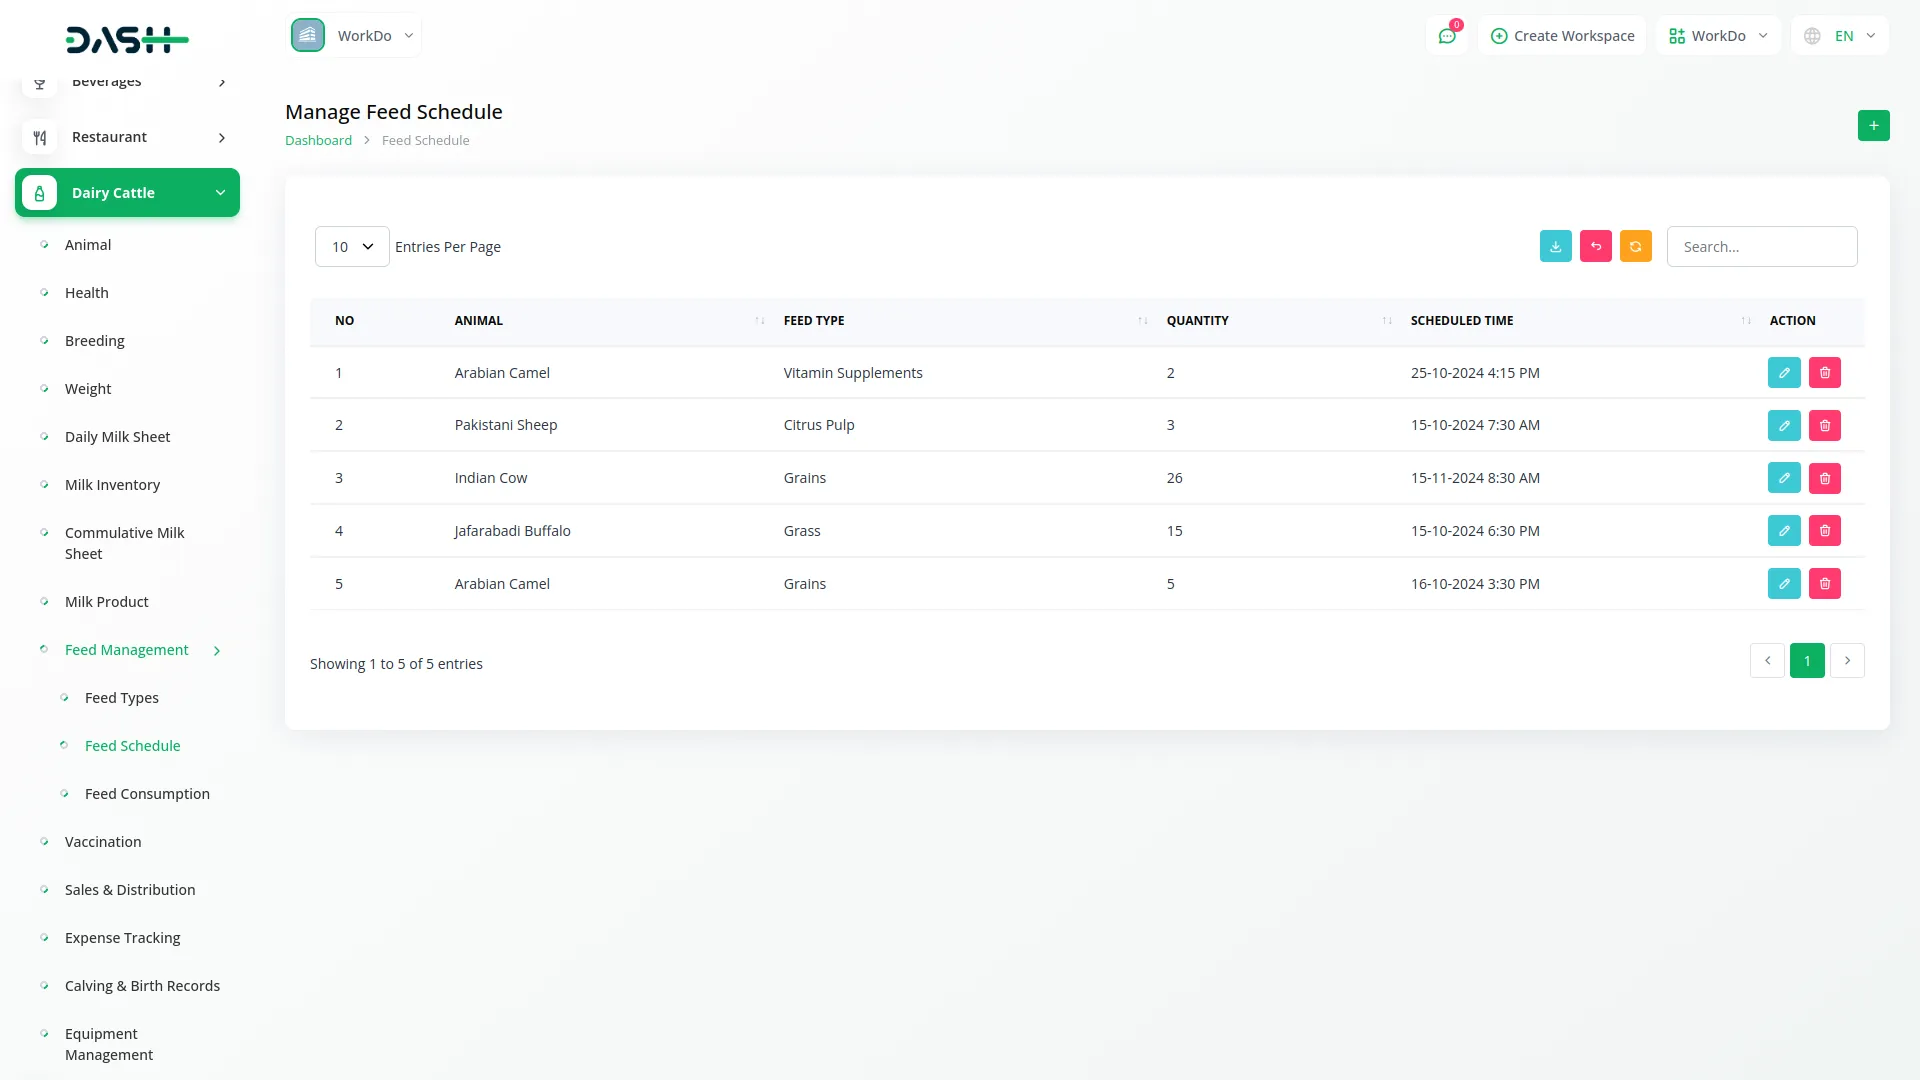1920x1080 pixels.
Task: Go to Milk Inventory menu item
Action: coord(112,485)
